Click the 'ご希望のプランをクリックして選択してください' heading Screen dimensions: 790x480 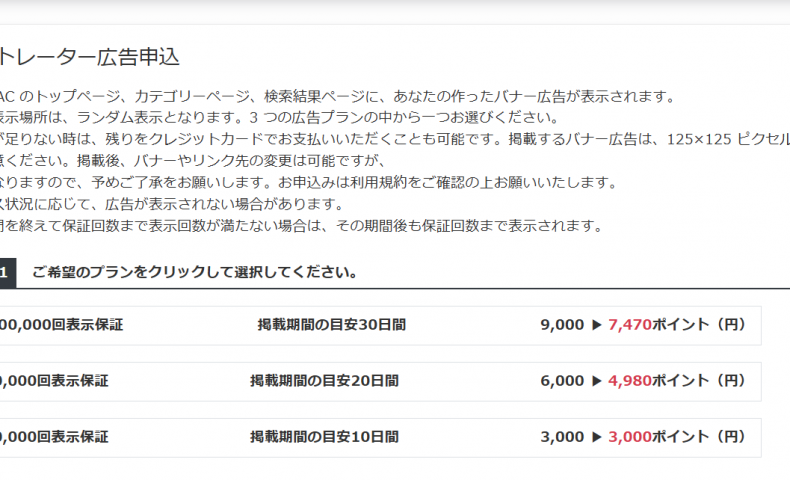pyautogui.click(x=195, y=272)
